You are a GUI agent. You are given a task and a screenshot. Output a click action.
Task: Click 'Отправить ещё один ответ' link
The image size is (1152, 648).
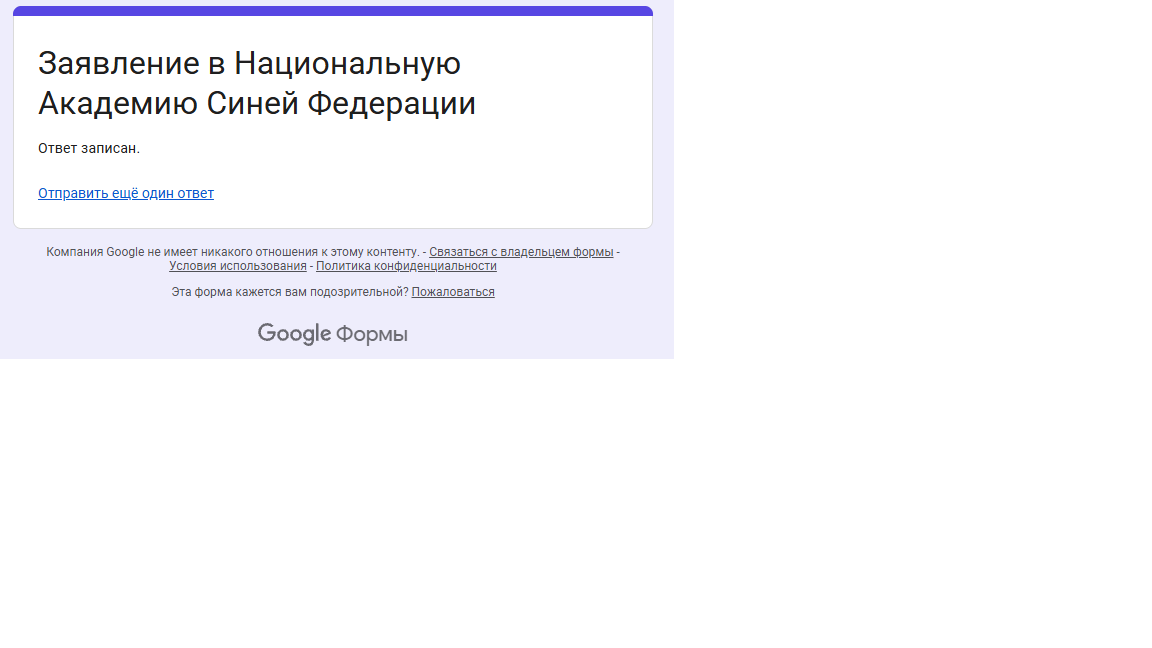(x=126, y=193)
